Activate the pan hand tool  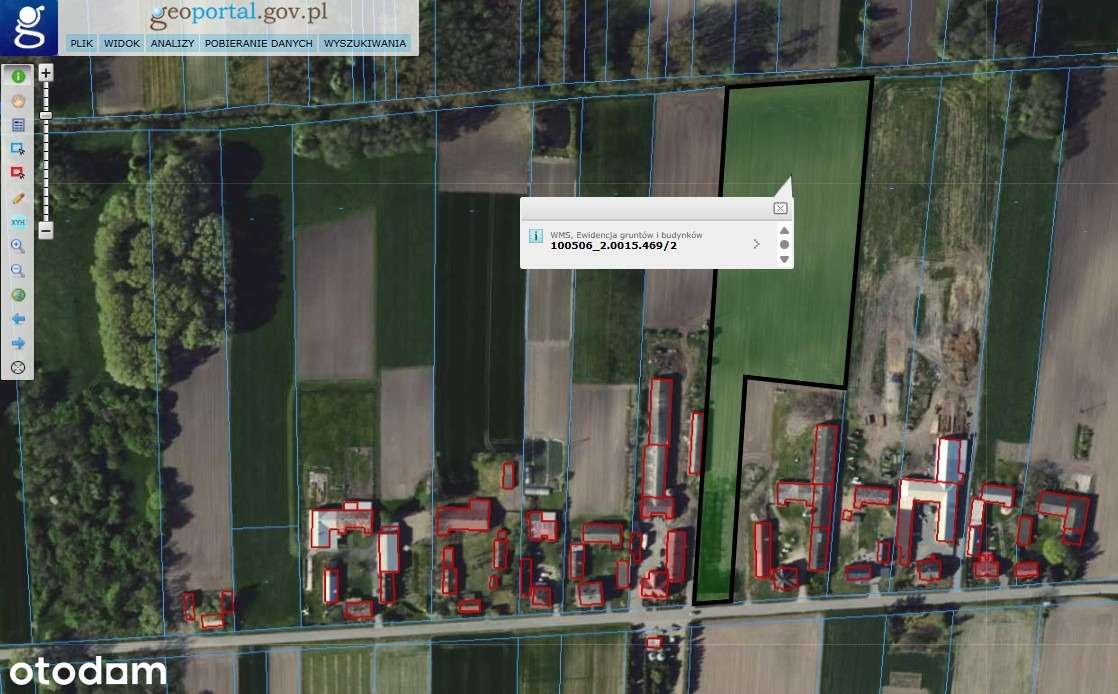click(18, 101)
